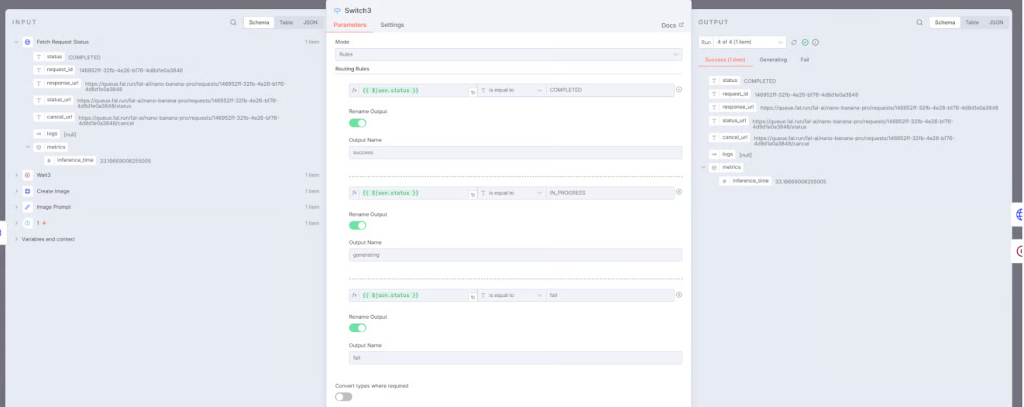
Task: Switch INPUT view to JSON
Action: pos(310,22)
